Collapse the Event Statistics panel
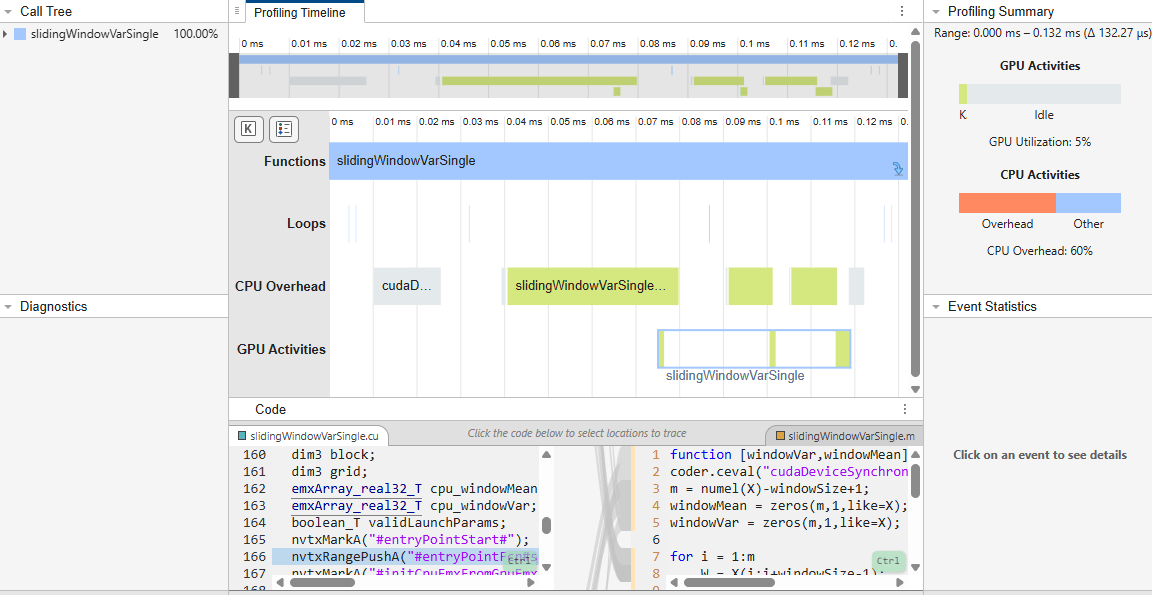 tap(936, 306)
